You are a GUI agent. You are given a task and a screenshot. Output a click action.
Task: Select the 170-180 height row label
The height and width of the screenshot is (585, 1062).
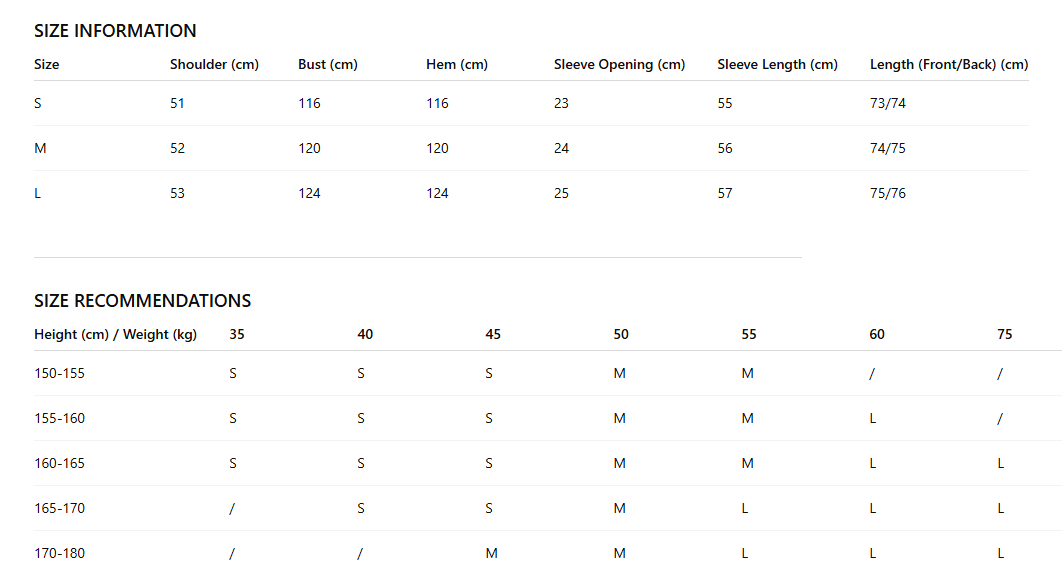click(x=60, y=553)
